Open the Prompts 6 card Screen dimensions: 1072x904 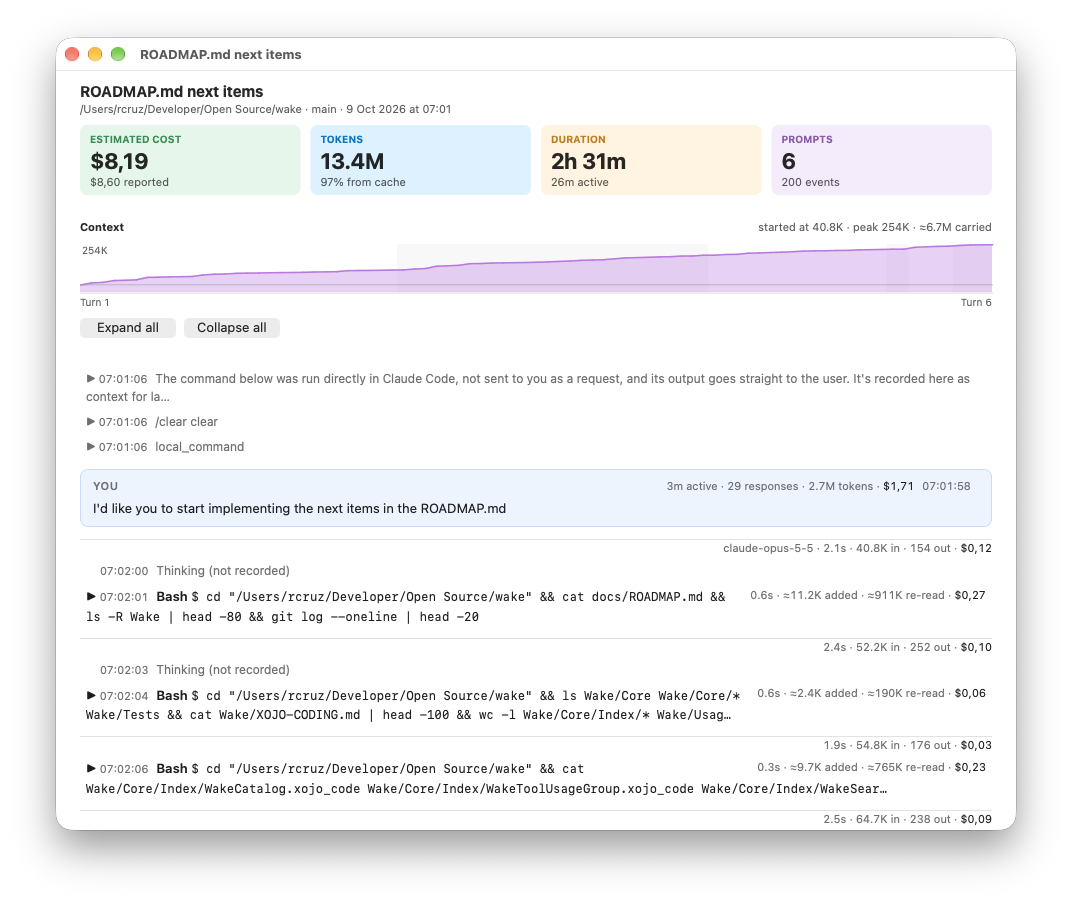881,160
